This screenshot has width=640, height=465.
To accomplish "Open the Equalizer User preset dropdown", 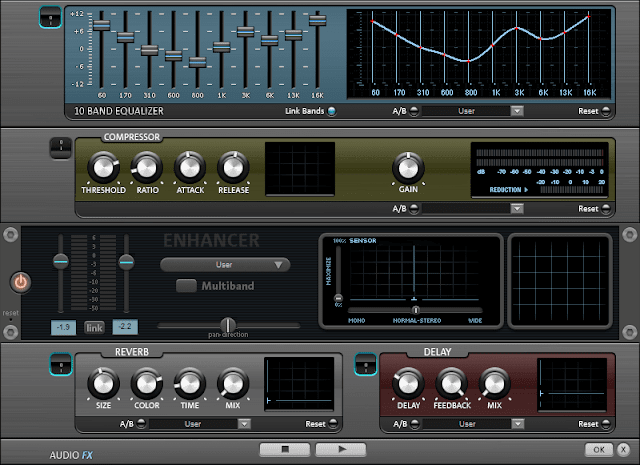I will [518, 111].
